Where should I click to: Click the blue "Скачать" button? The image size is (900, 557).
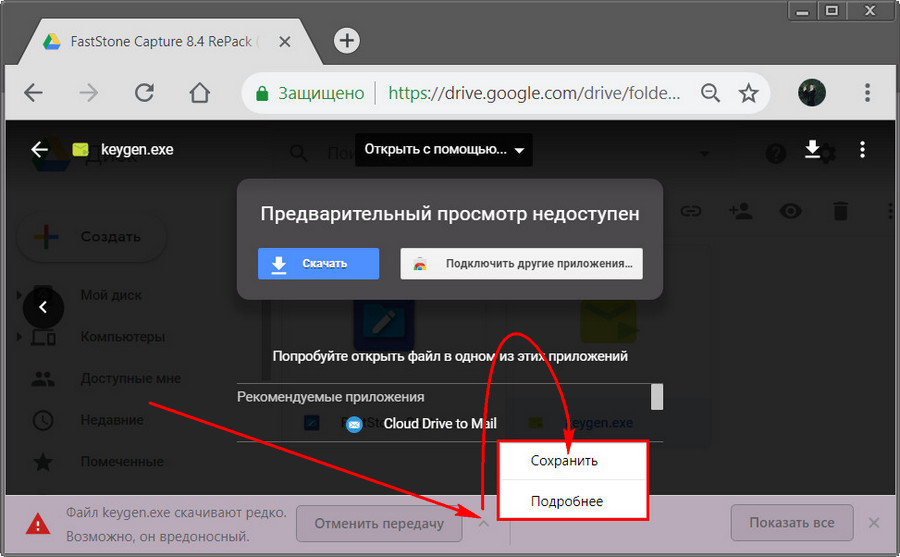(319, 264)
